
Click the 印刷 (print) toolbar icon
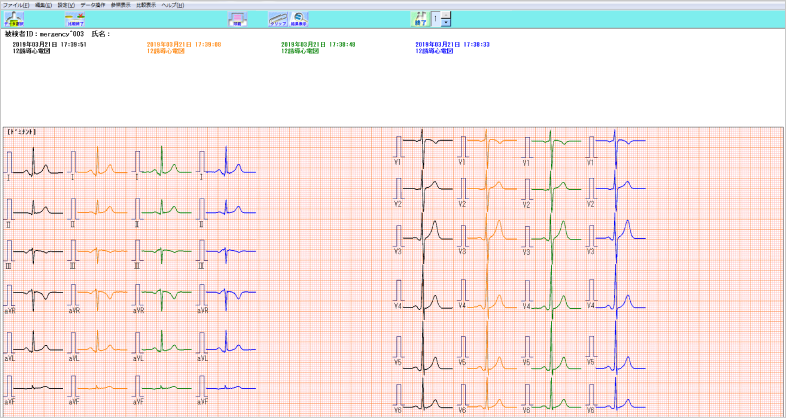point(237,19)
